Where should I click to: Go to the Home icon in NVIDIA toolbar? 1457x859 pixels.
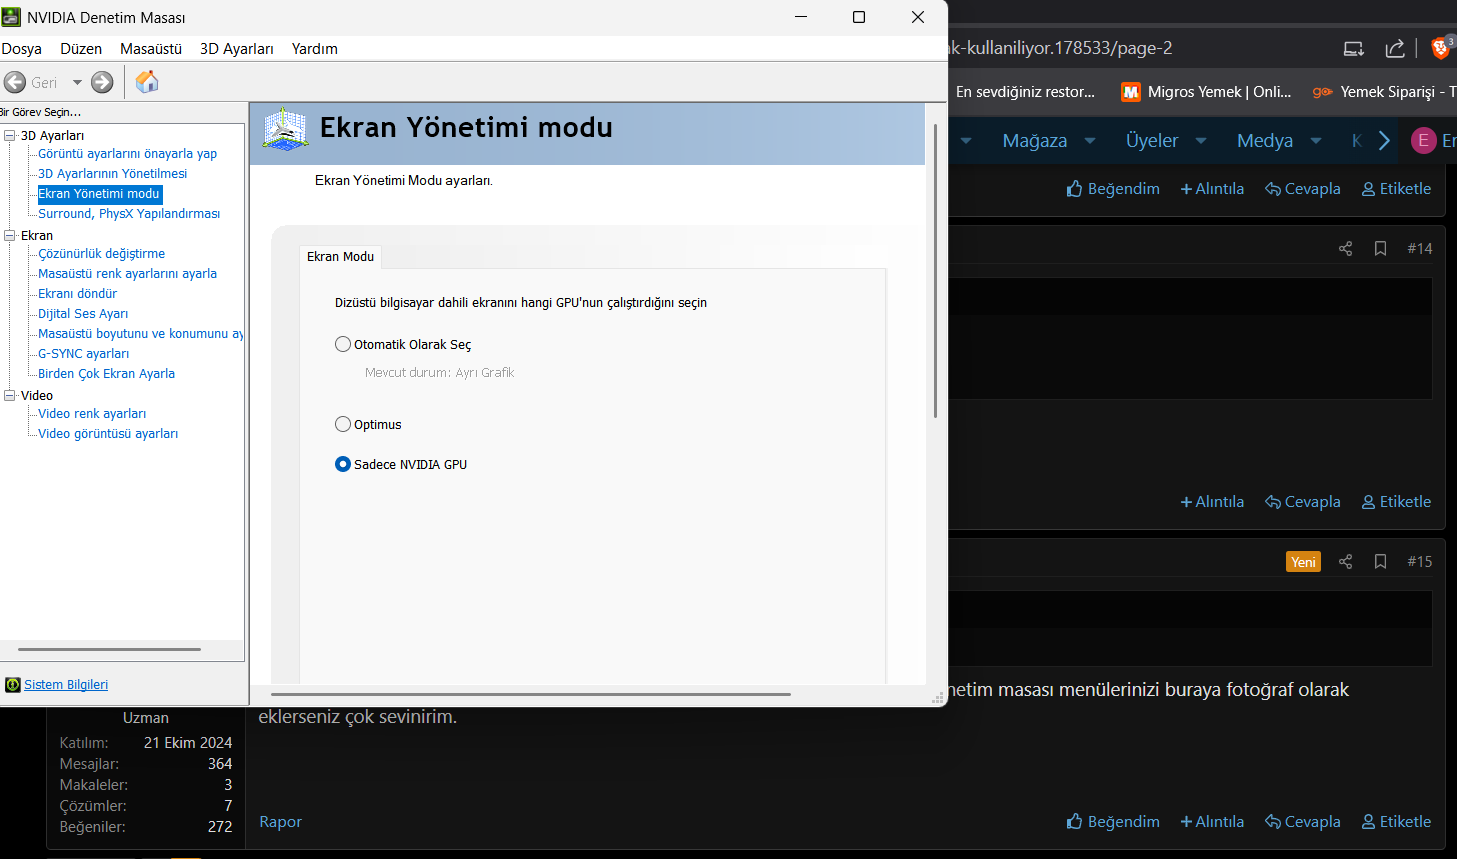[147, 81]
